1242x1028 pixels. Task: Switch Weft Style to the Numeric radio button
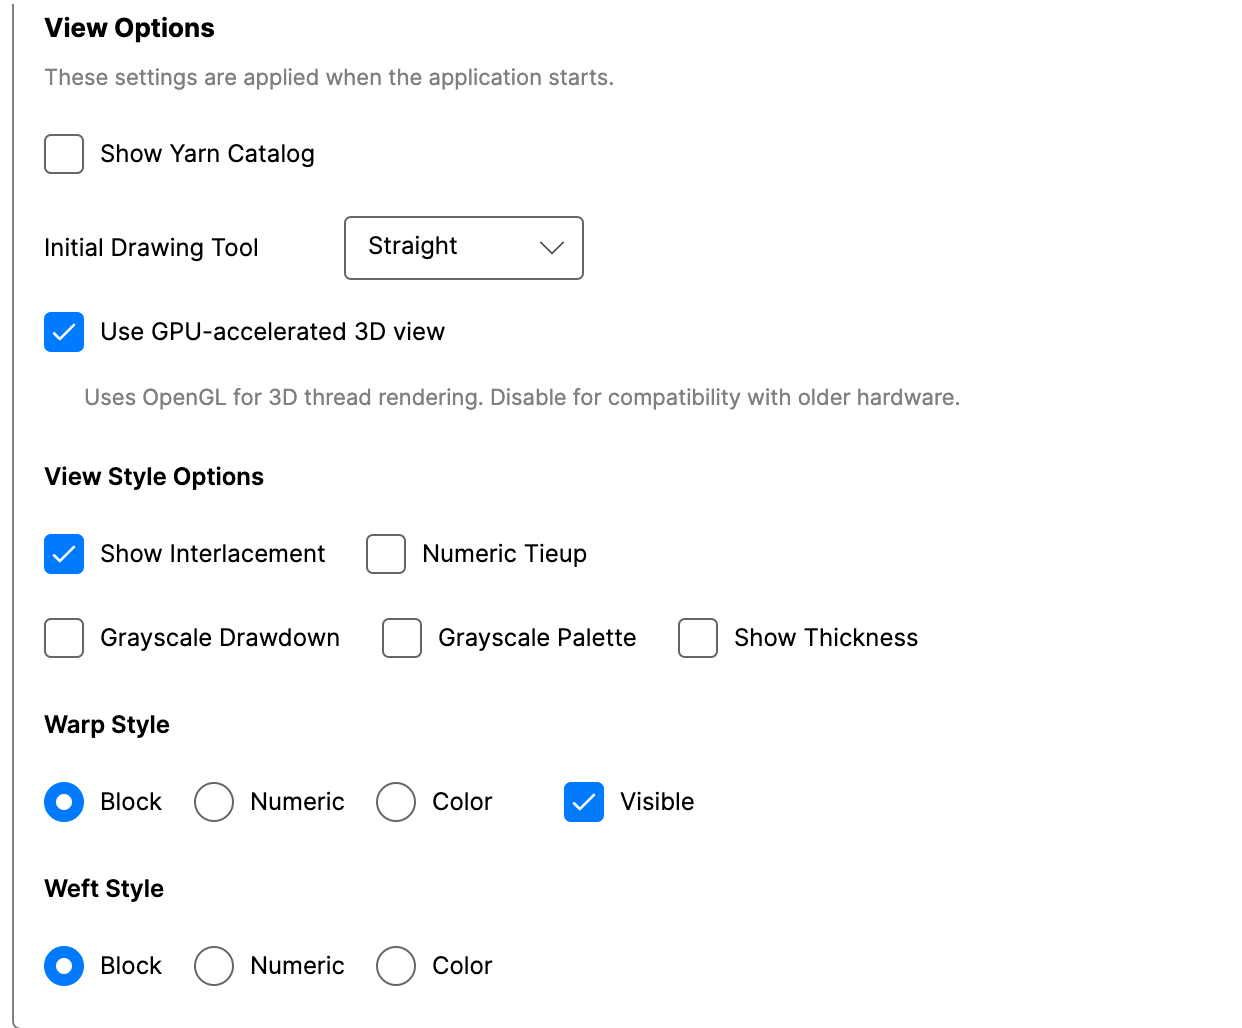click(x=214, y=966)
